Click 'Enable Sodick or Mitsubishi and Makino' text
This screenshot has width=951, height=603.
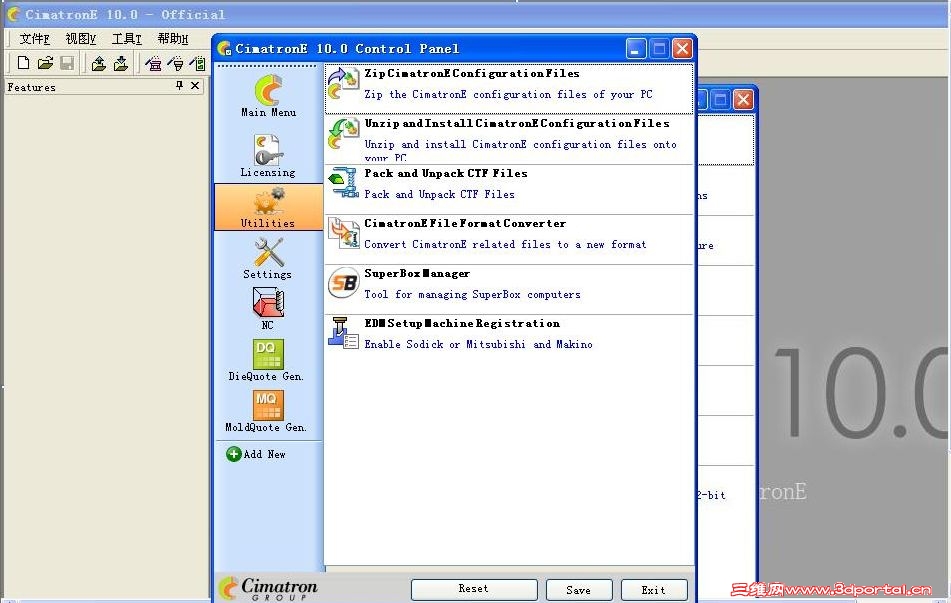pos(478,344)
